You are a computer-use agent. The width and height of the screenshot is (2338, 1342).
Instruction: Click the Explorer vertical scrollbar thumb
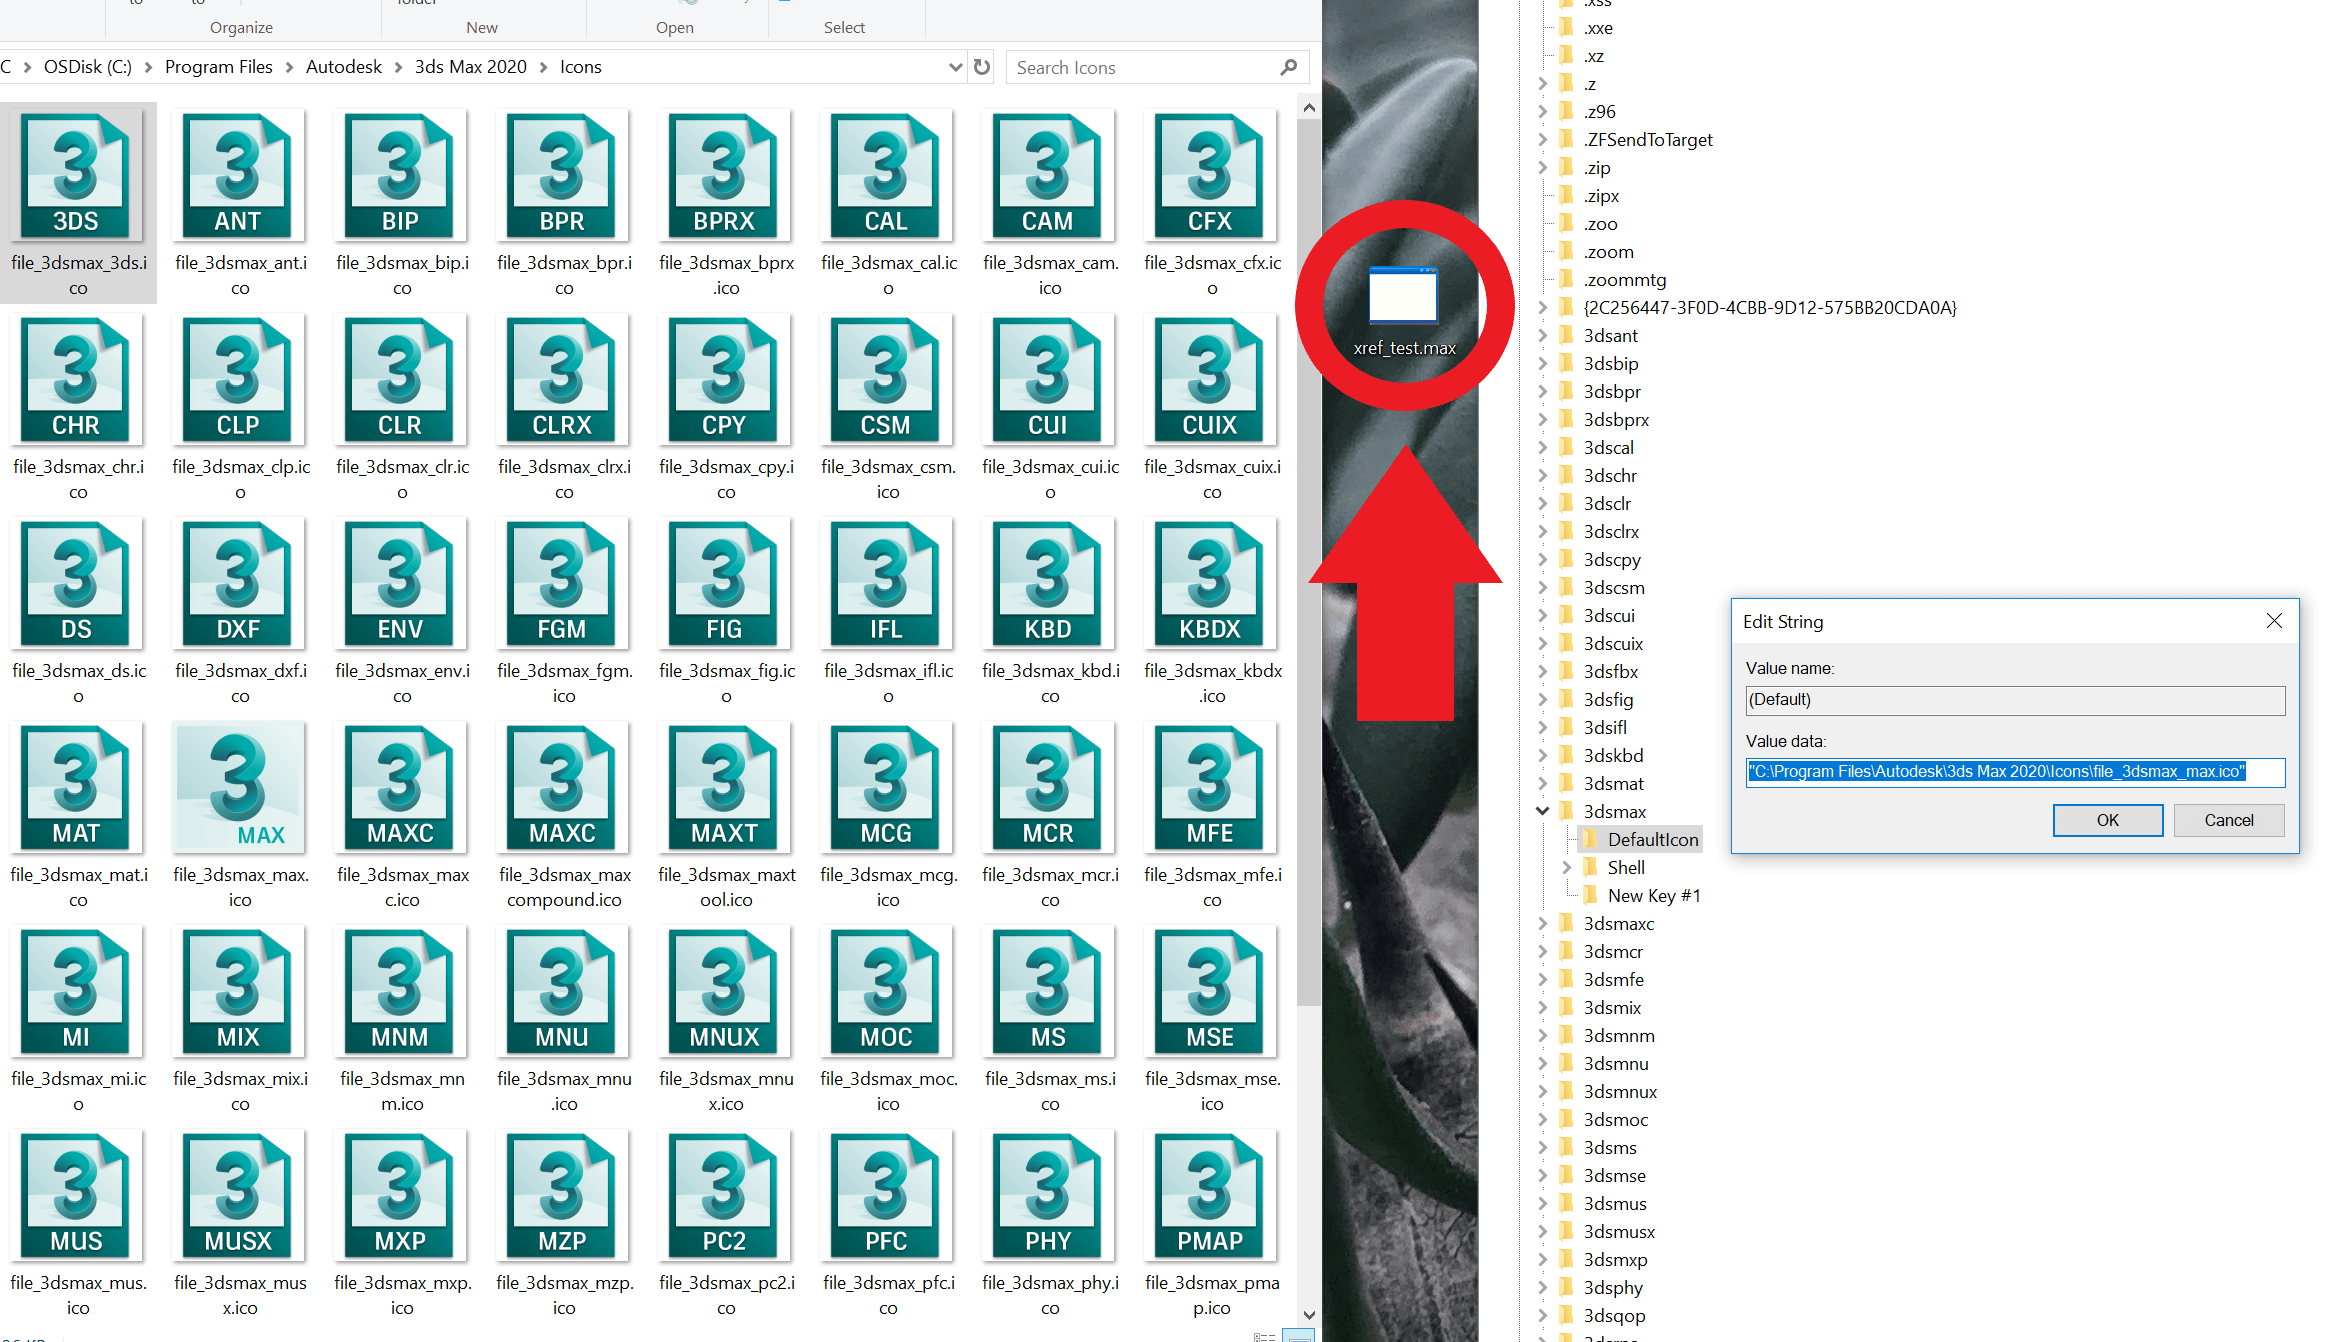pos(1308,560)
